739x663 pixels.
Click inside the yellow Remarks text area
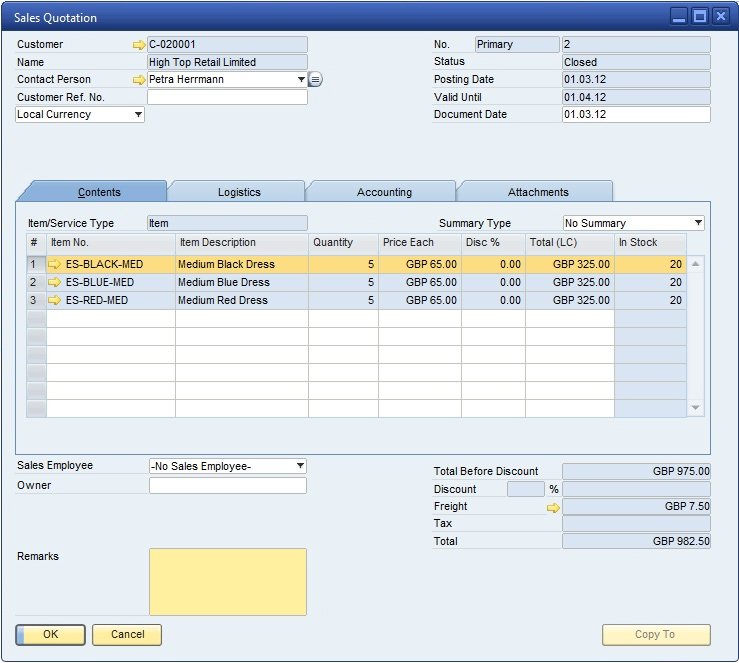228,581
